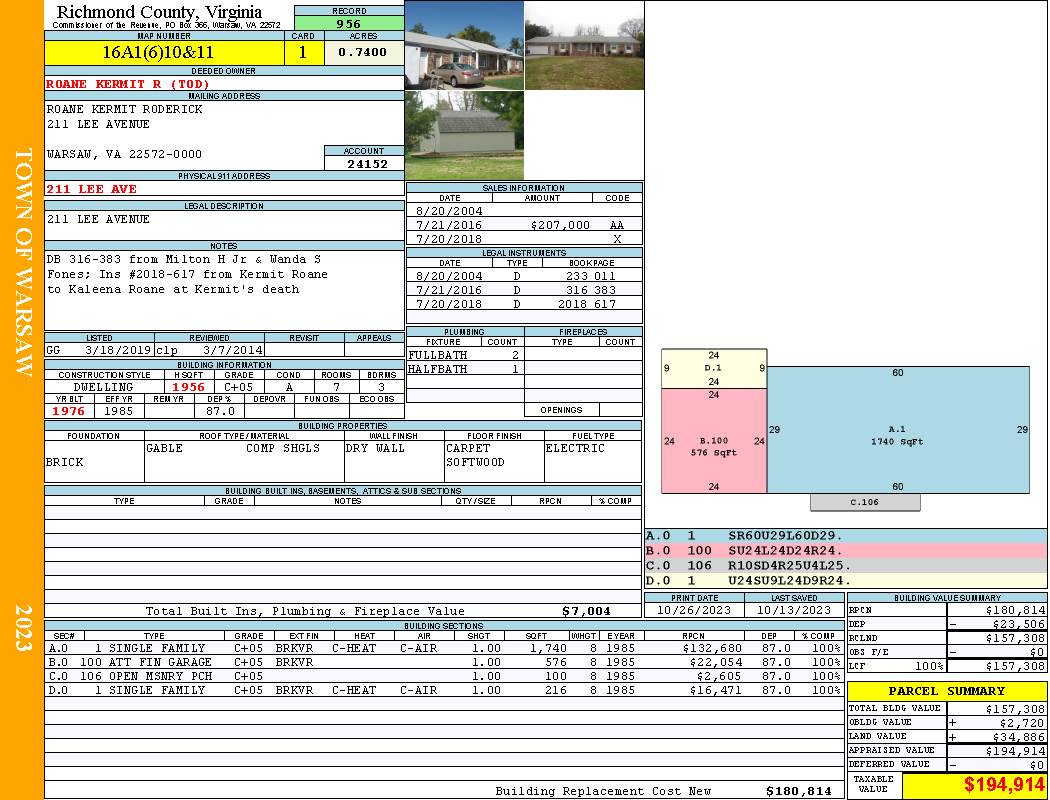Select the PARCEL SUMMARY yellow header

[x=947, y=691]
